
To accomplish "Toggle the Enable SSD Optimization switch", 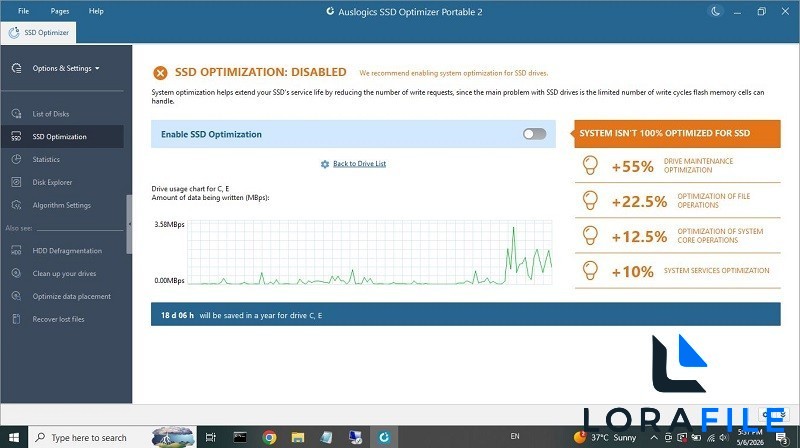I will point(534,134).
